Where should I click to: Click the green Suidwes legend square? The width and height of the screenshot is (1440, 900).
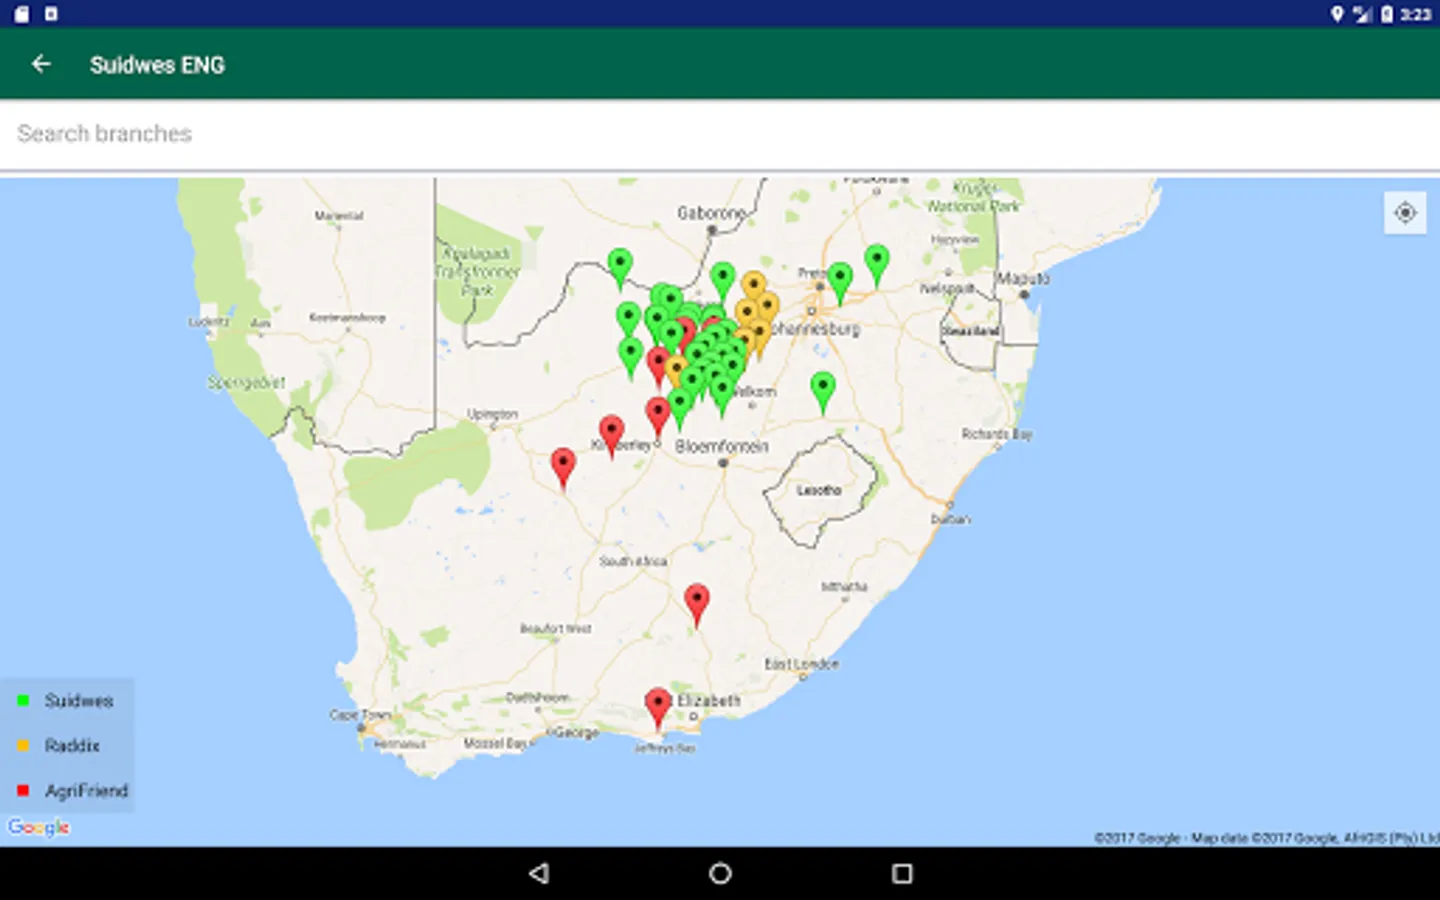(23, 701)
